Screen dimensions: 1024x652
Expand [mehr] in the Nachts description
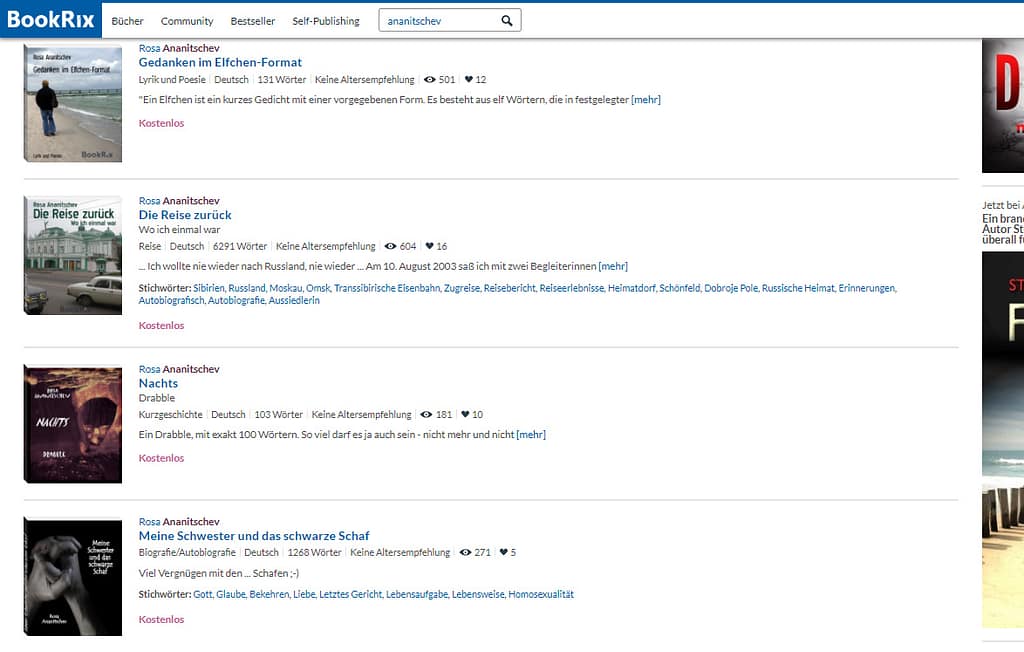click(x=531, y=435)
